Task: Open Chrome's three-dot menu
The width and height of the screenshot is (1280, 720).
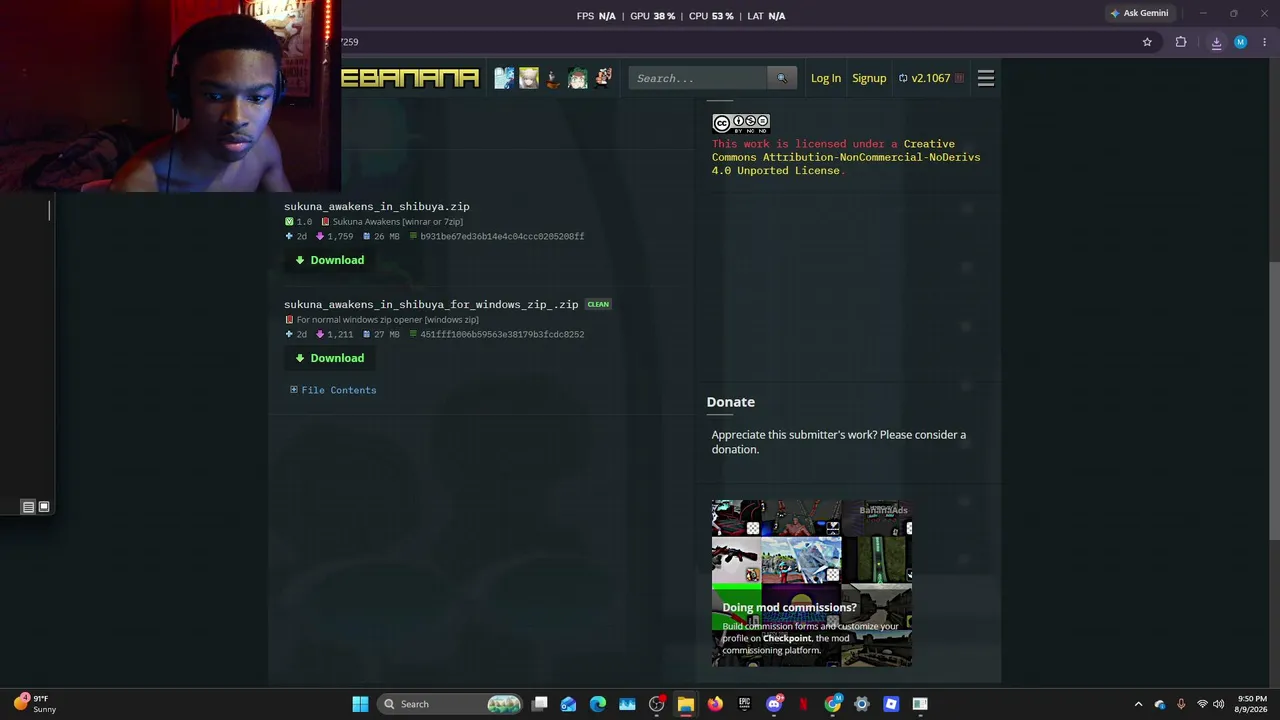Action: (x=1264, y=42)
